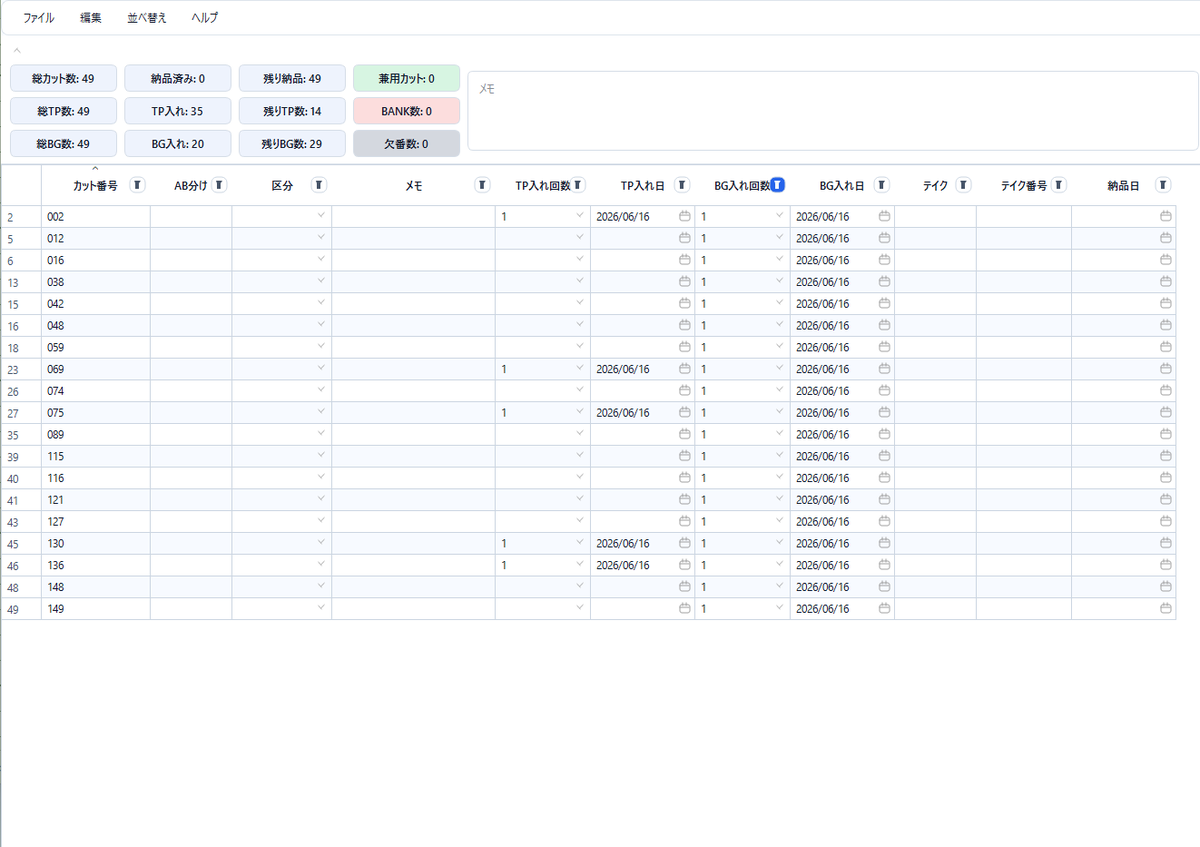Click the 残りTP数: 14 button
The height and width of the screenshot is (847, 1200).
[x=292, y=111]
